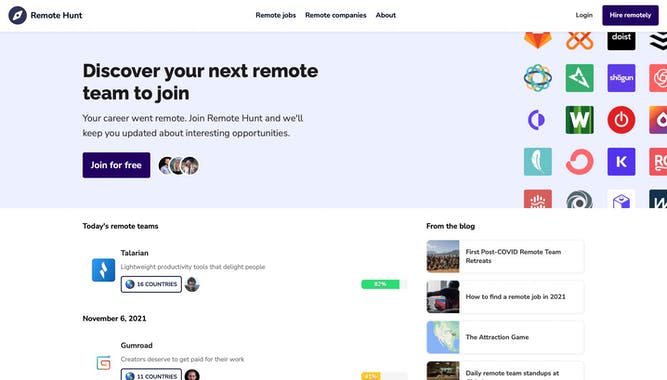Click Talarian's 16 Countries badge
The height and width of the screenshot is (380, 667).
coord(151,284)
